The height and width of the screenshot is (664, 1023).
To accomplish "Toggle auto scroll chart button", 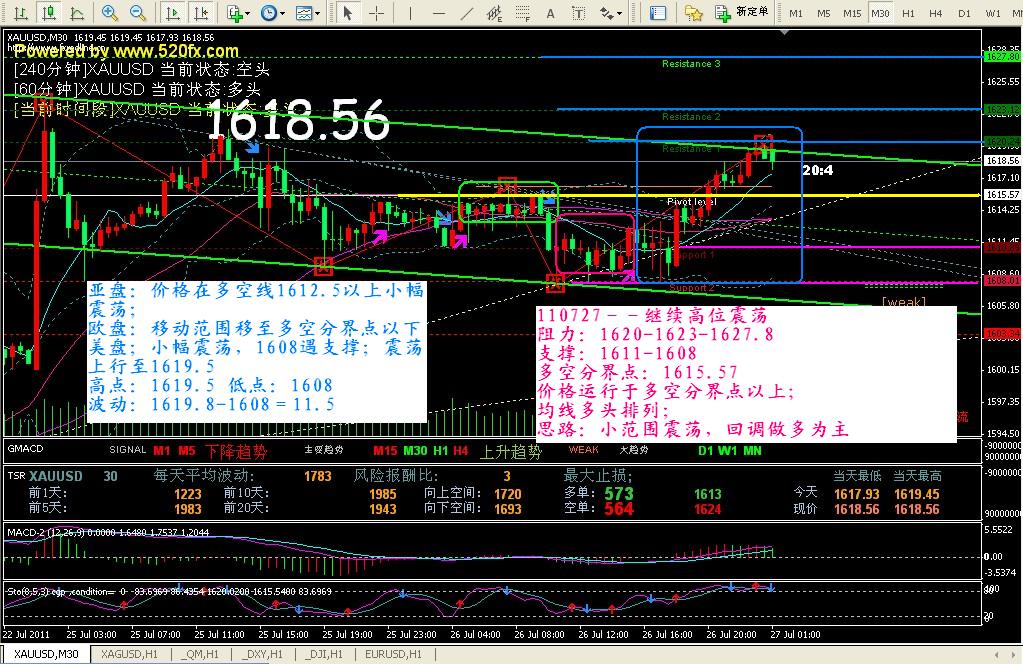I will pos(173,13).
